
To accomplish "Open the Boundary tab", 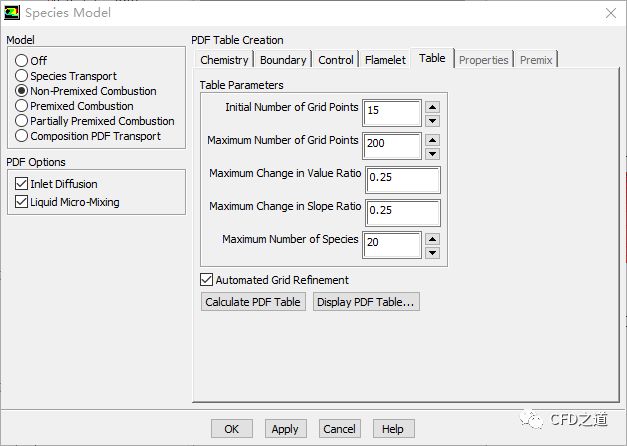I will click(283, 60).
